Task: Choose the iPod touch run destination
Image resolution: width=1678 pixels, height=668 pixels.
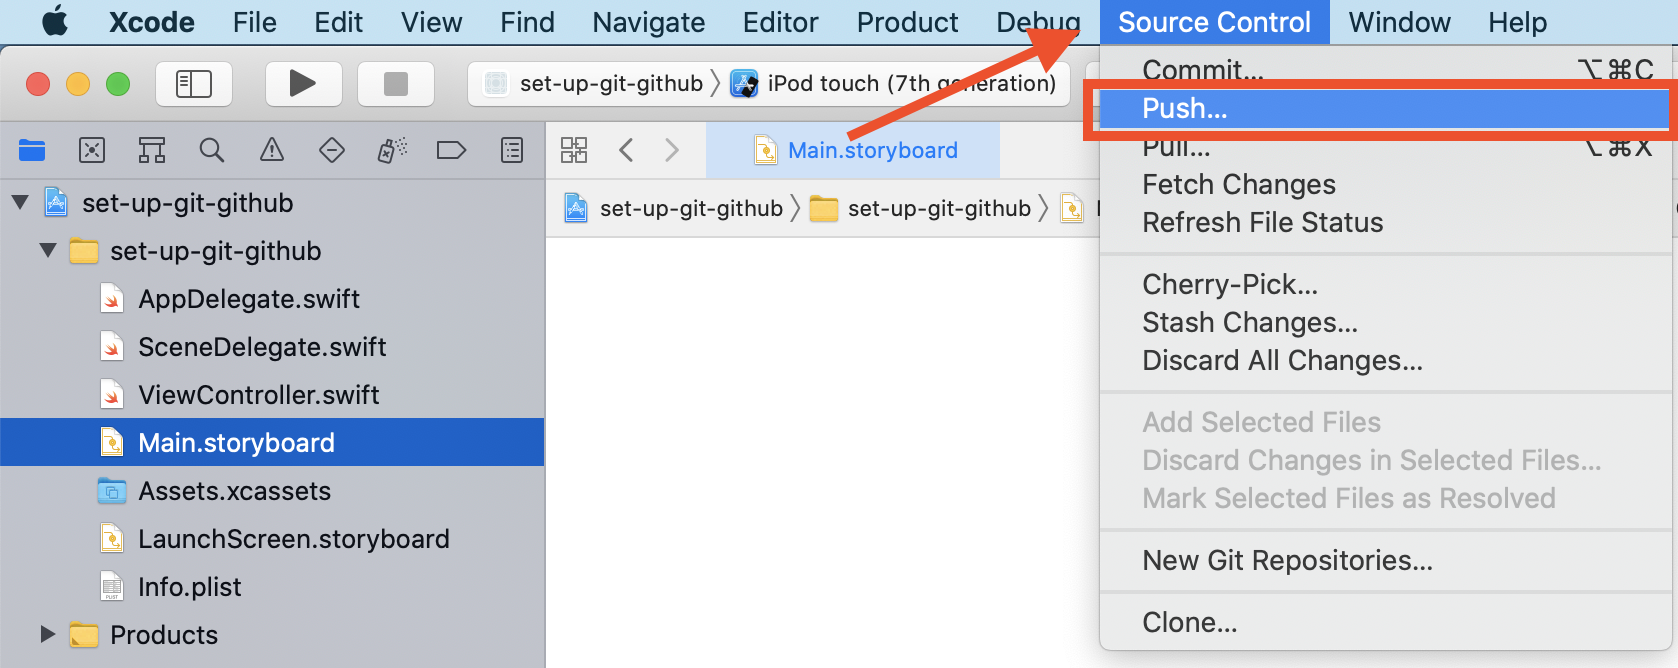Action: pos(894,84)
